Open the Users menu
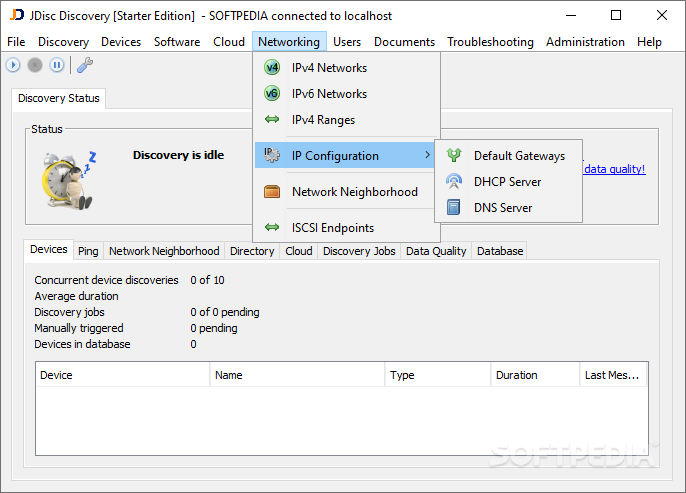 coord(347,42)
